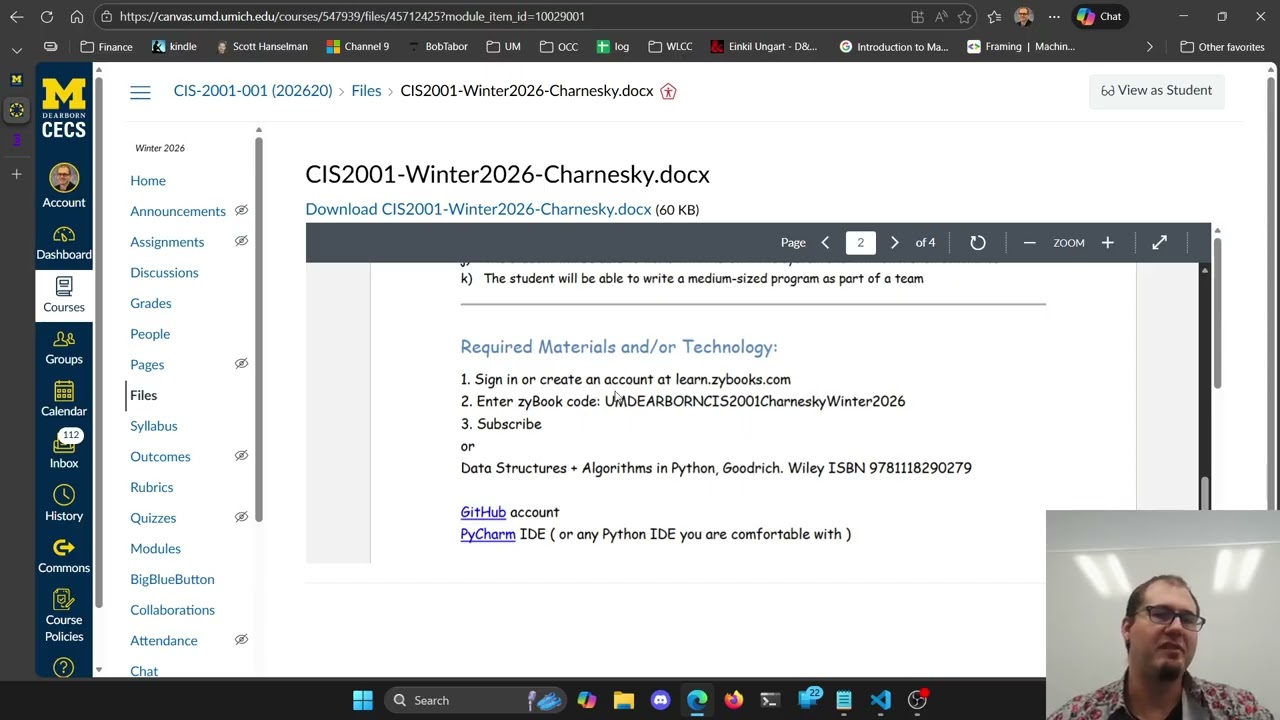Rotate the document preview
1280x720 pixels.
978,243
